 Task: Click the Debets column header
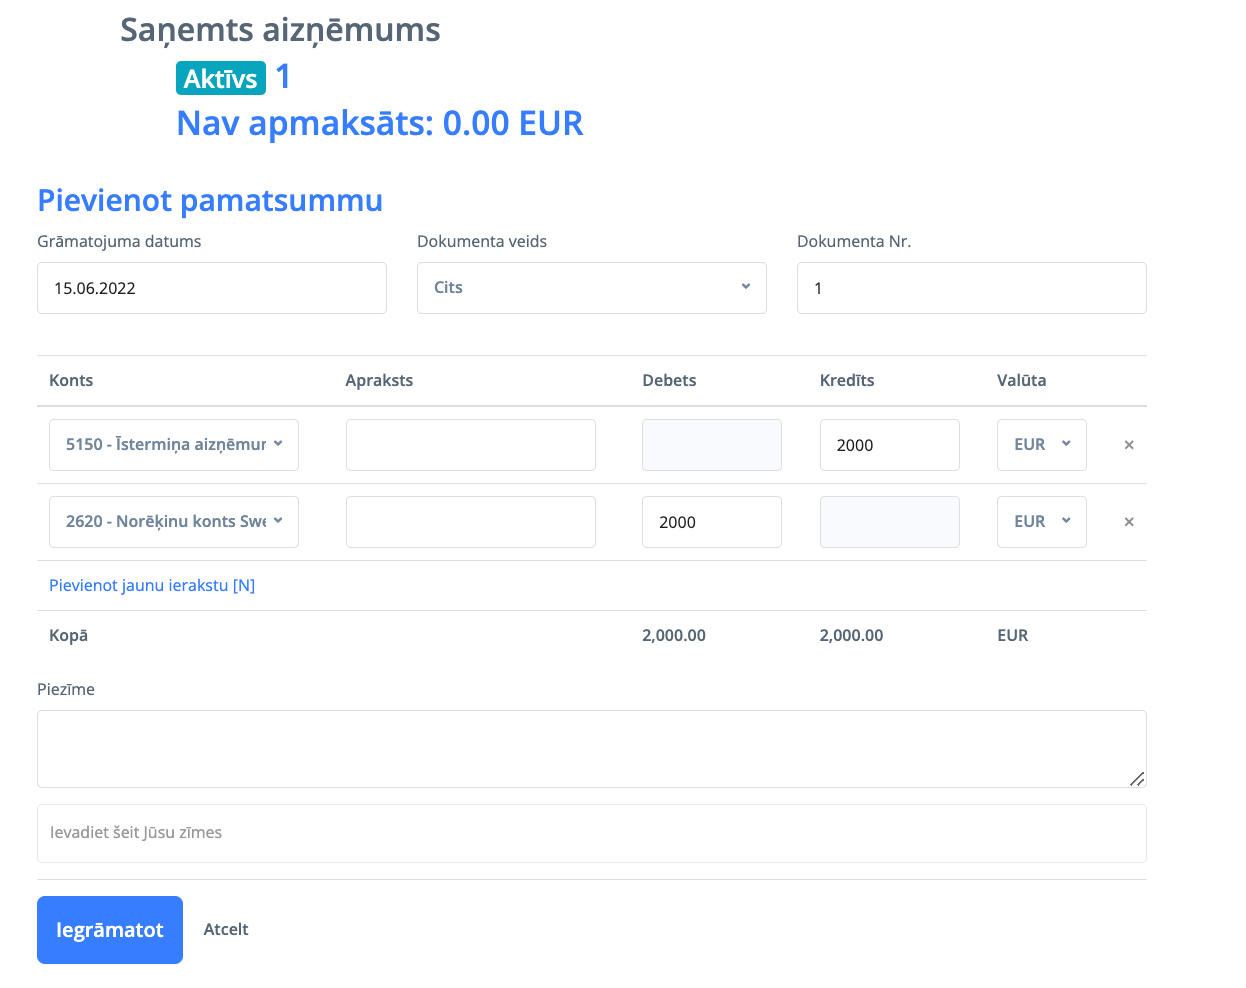coord(669,380)
